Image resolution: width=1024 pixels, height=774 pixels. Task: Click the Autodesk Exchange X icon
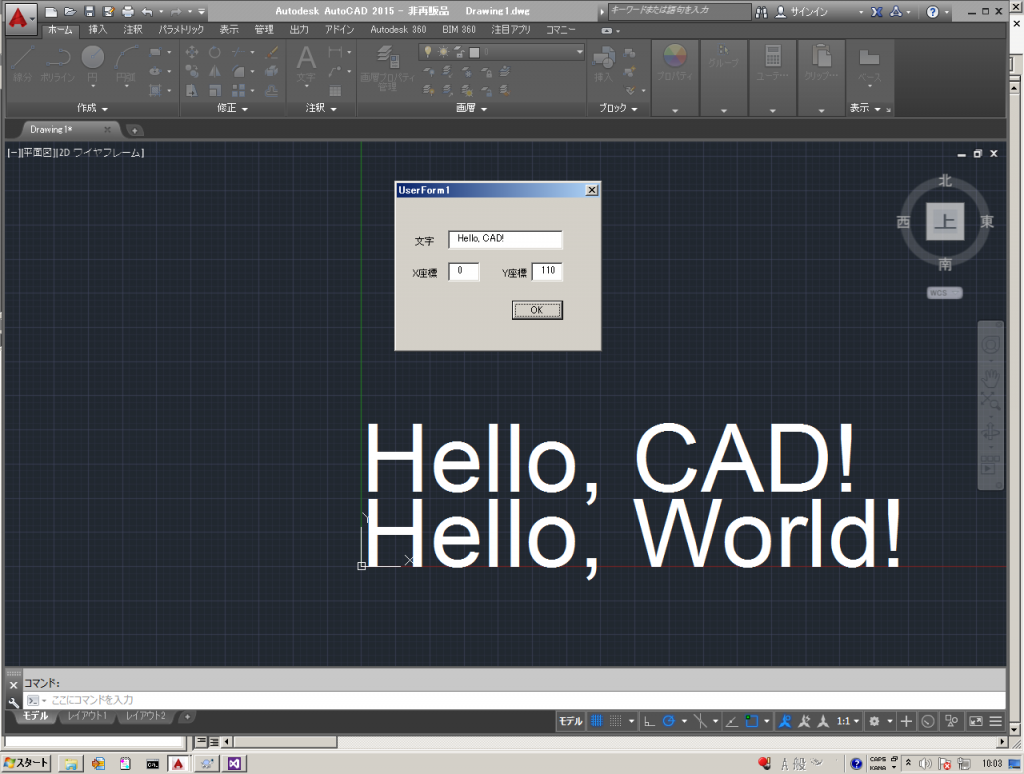(876, 12)
